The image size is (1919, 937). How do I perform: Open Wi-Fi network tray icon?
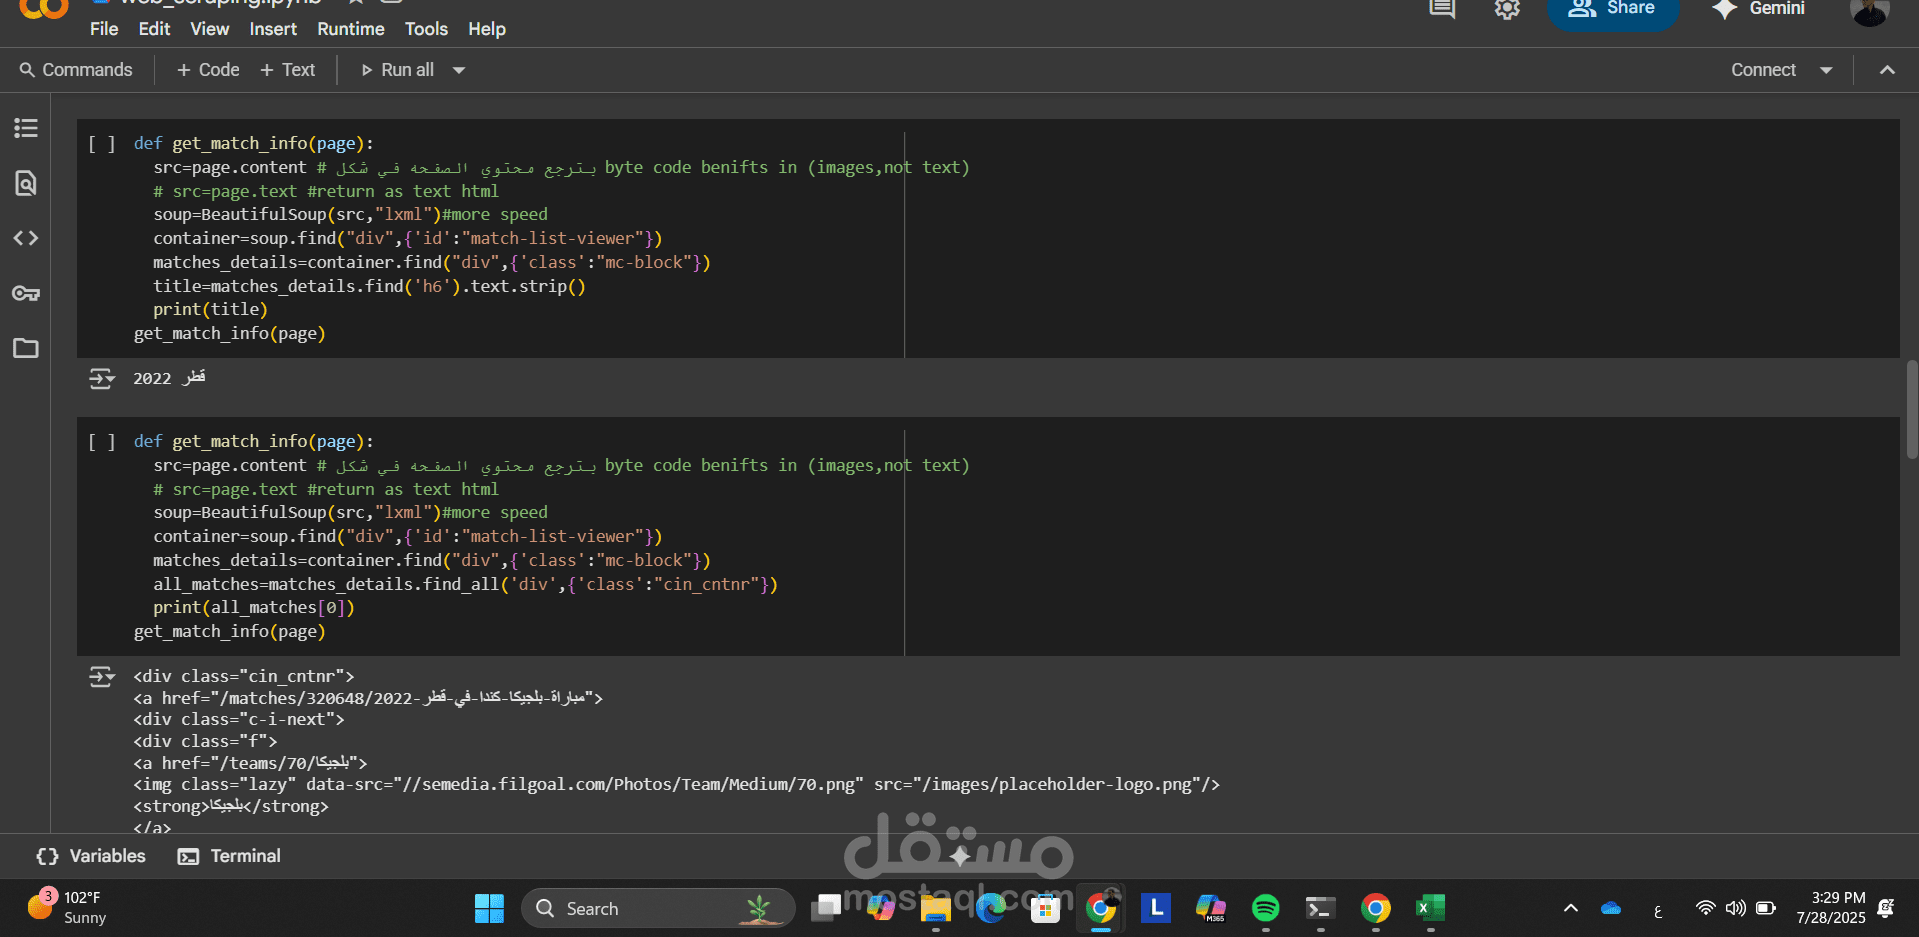click(1706, 908)
